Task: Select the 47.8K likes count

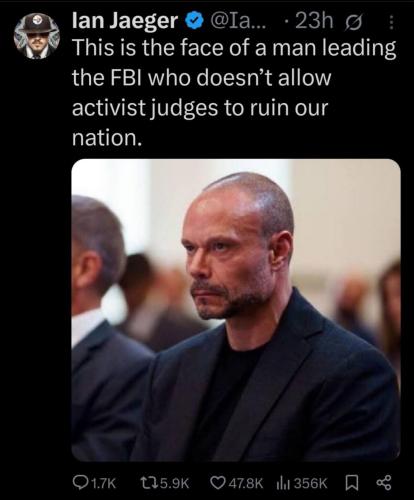Action: coord(246,483)
